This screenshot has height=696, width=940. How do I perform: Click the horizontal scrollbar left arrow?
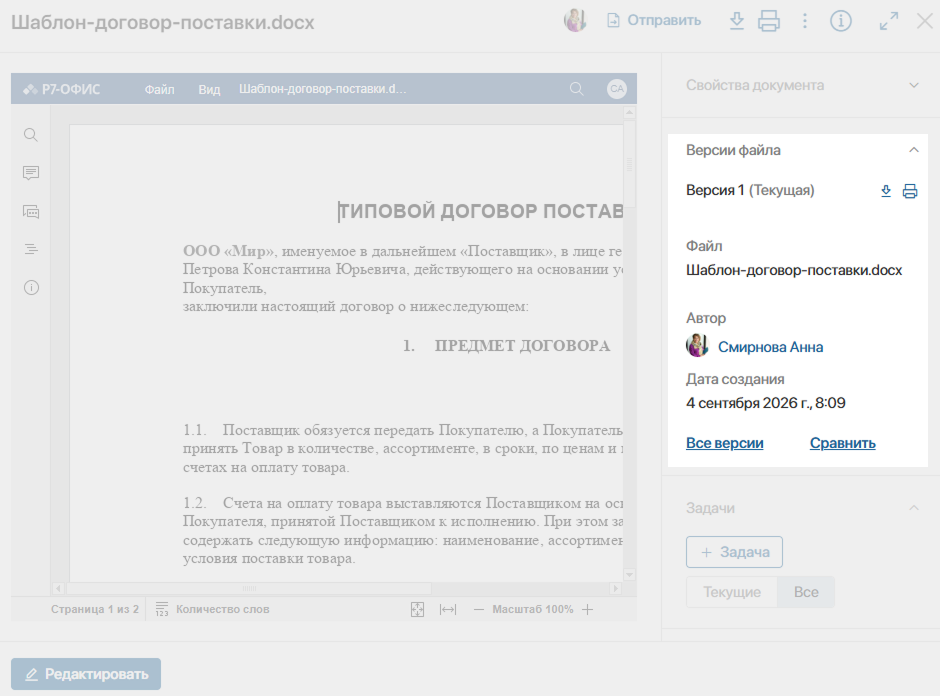[58, 589]
